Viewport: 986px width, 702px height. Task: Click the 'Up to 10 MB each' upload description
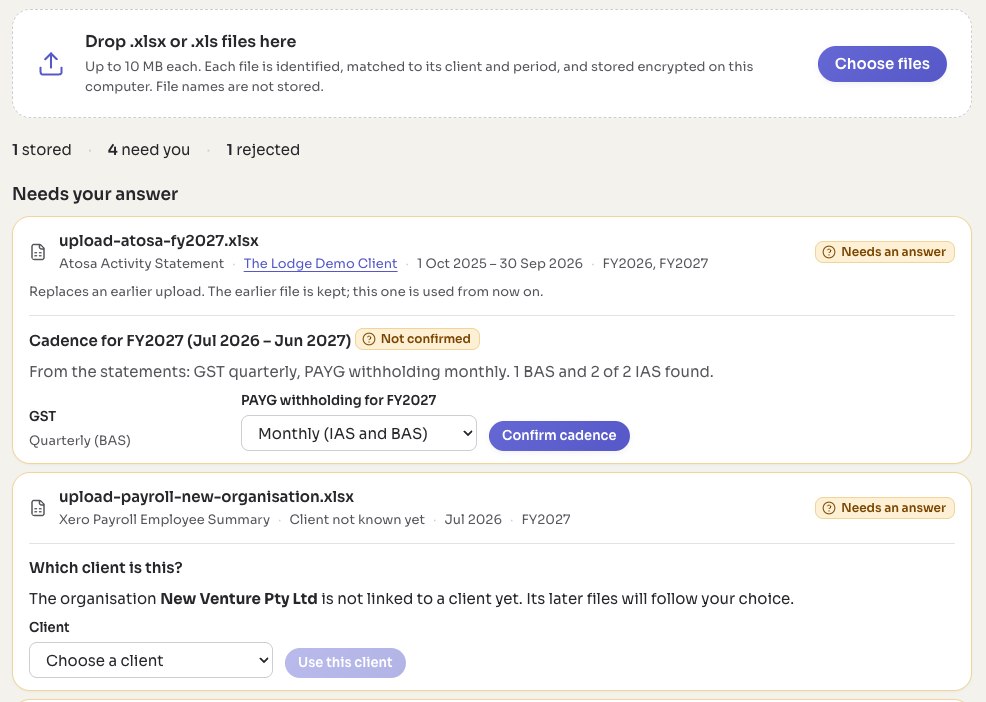(x=419, y=76)
